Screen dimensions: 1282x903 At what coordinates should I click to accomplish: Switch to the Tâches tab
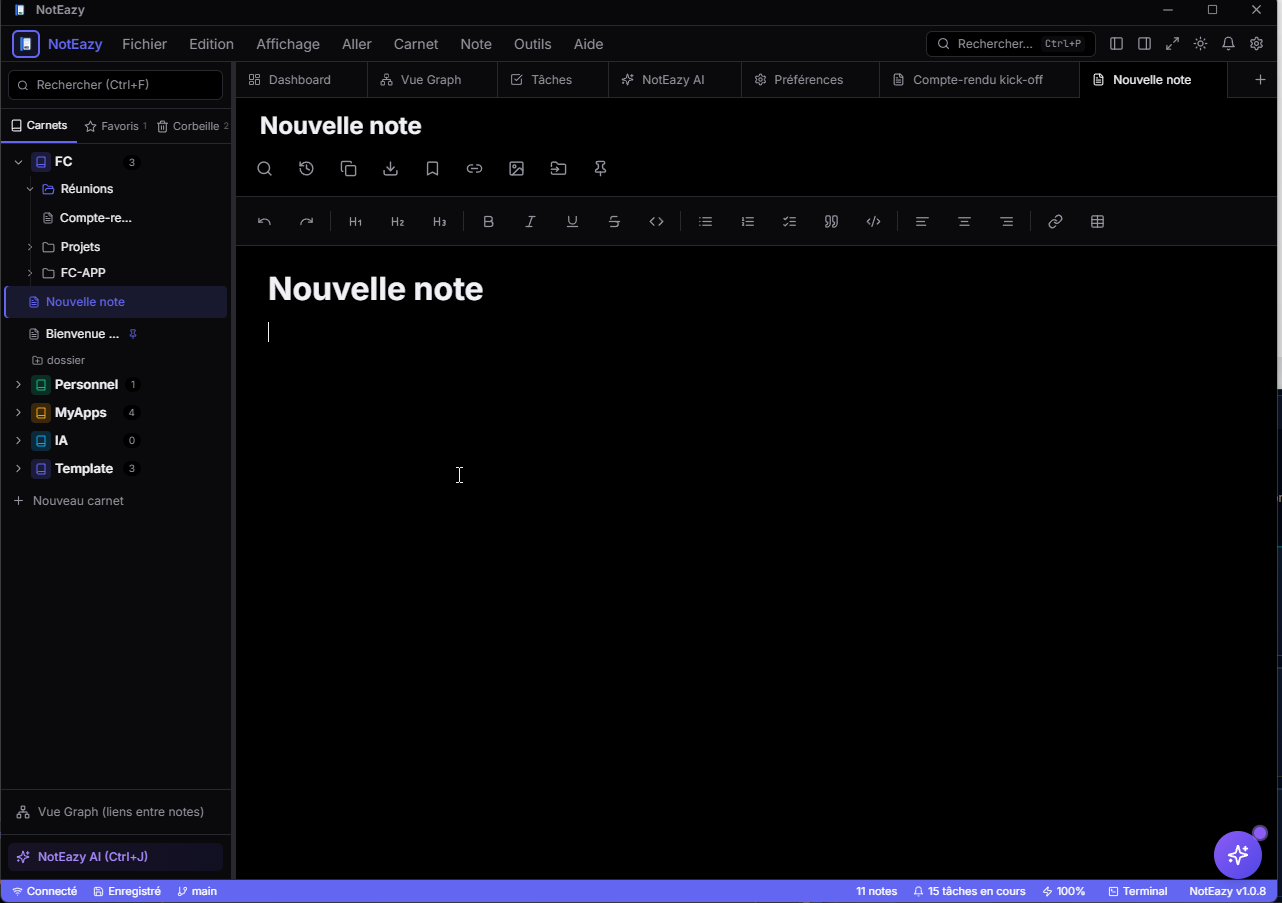click(x=553, y=80)
